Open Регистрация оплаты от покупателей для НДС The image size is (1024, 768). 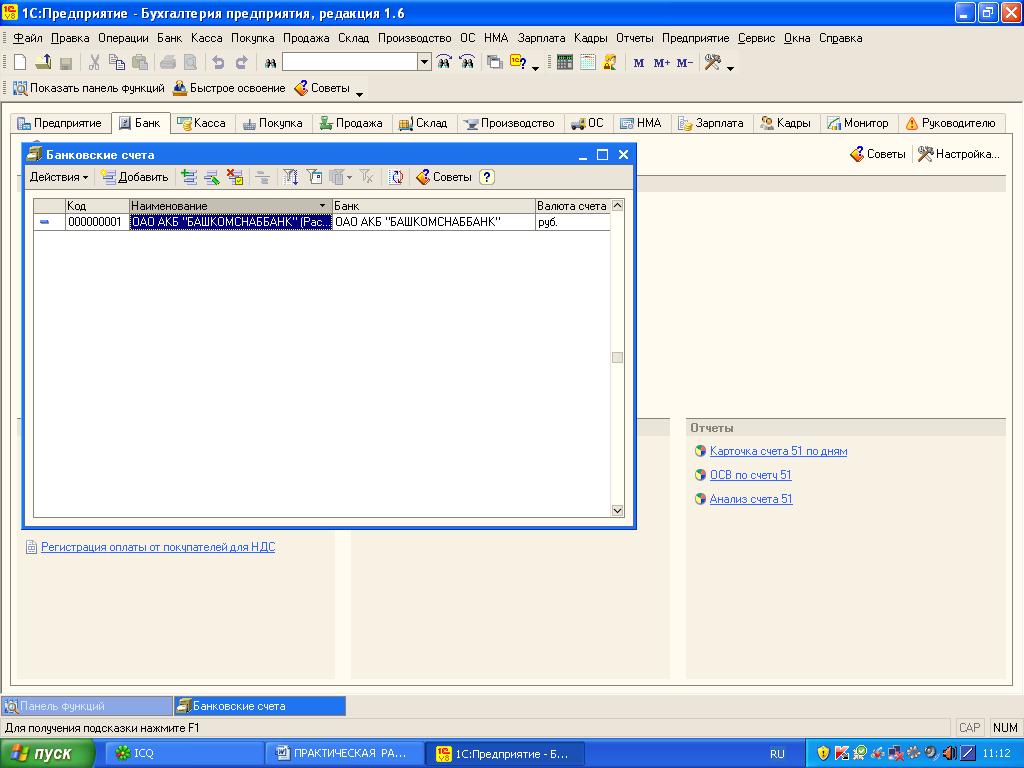158,547
